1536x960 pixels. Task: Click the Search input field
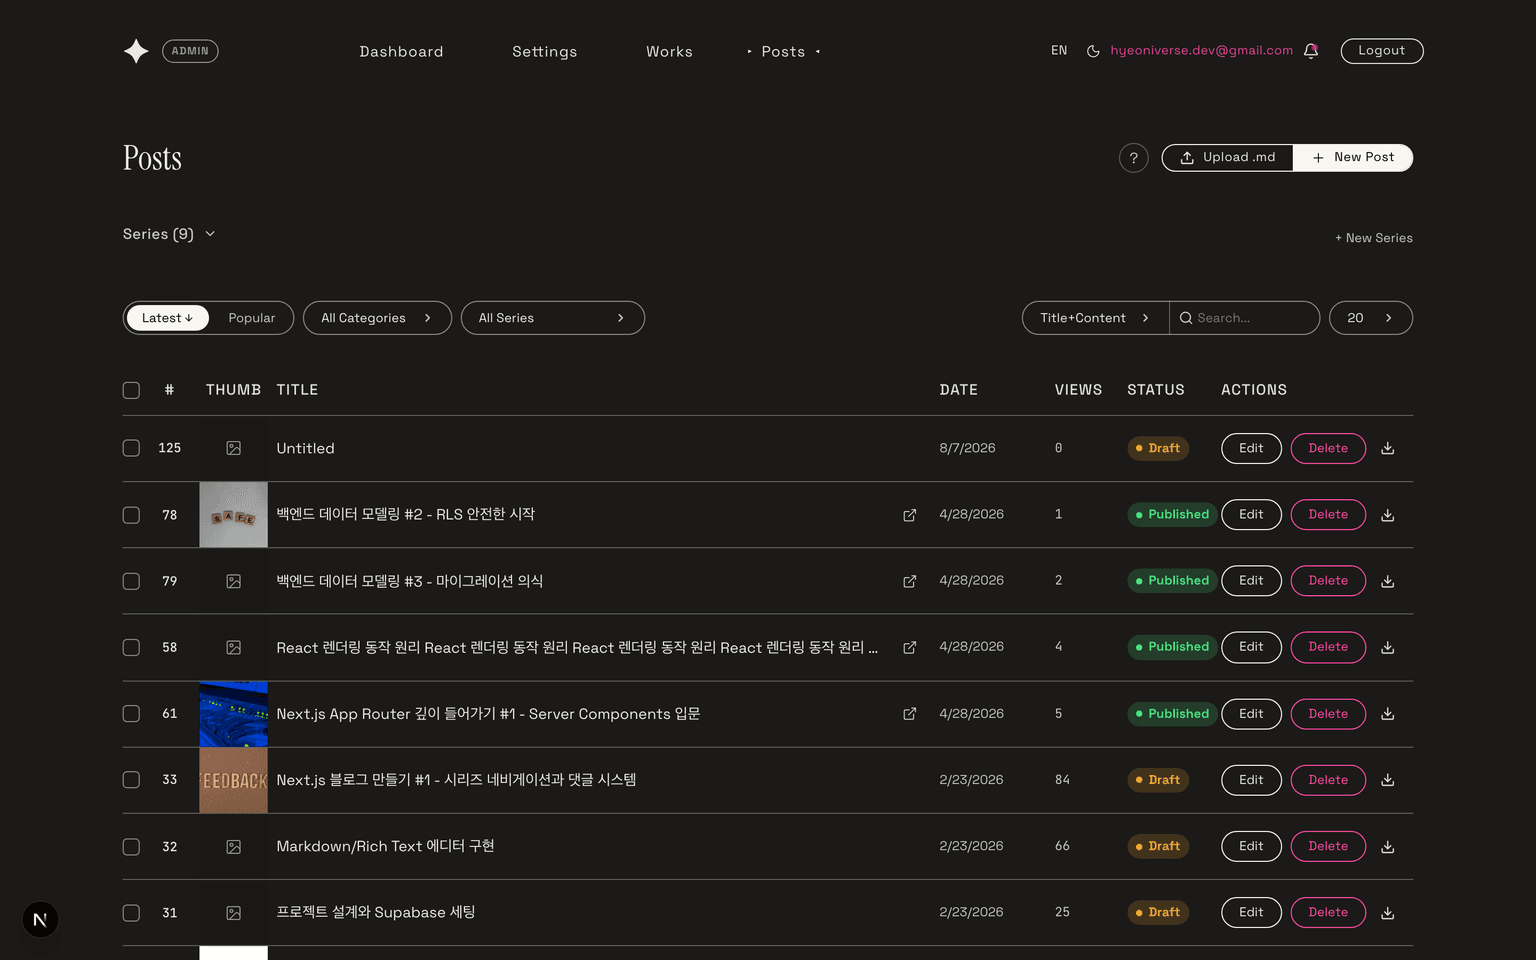[x=1244, y=318]
